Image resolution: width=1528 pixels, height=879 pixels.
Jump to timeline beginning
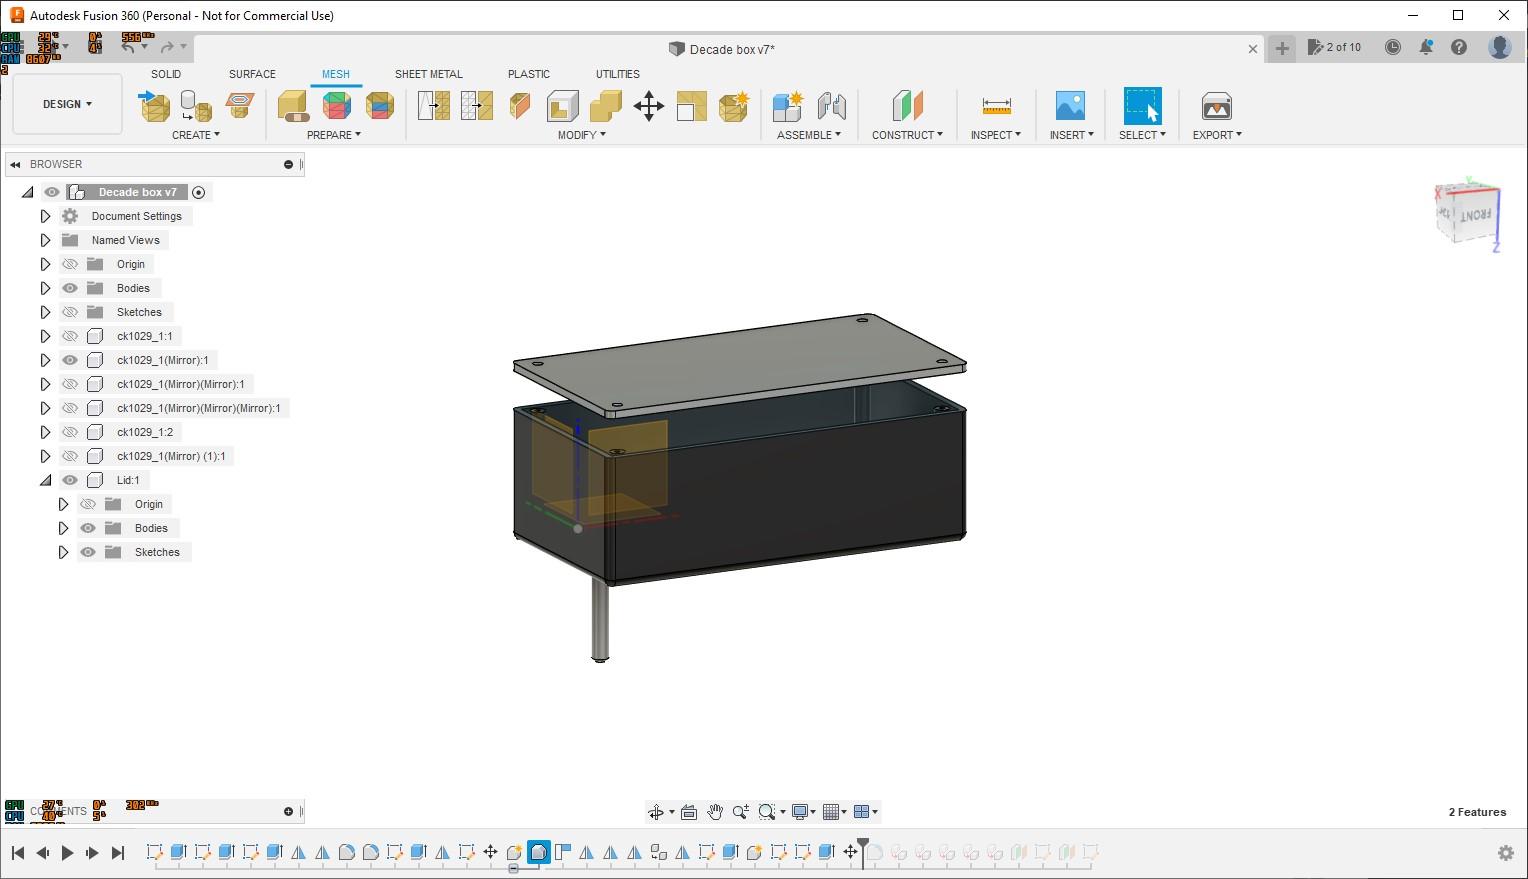17,853
